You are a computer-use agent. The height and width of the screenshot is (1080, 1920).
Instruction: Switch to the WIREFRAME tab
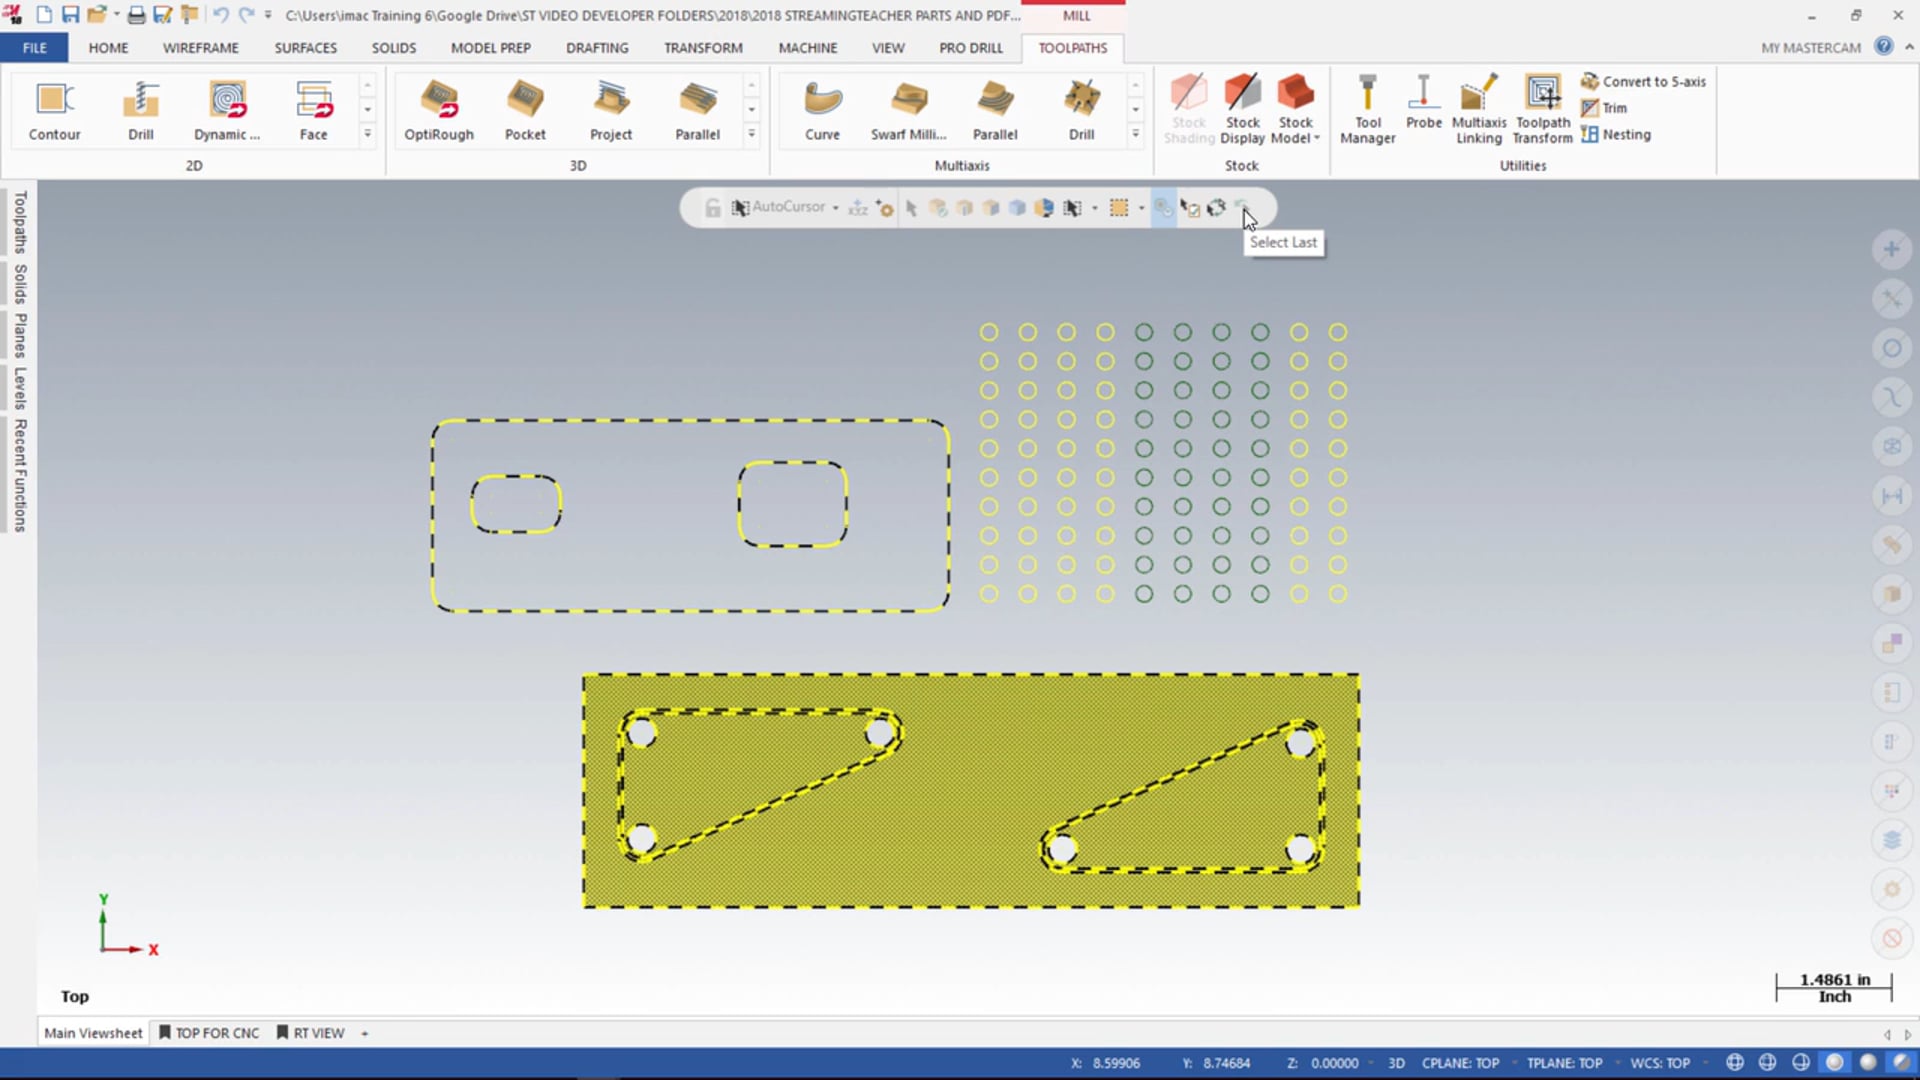click(x=201, y=47)
